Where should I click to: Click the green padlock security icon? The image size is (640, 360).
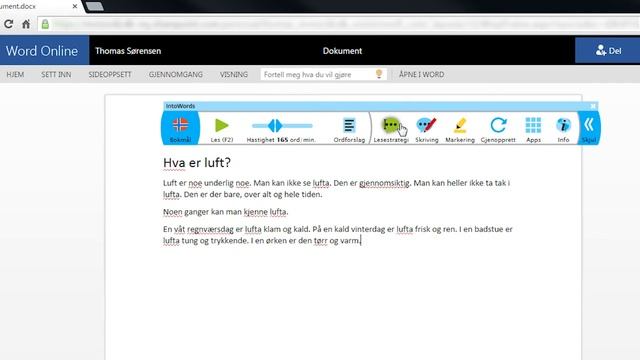point(45,24)
